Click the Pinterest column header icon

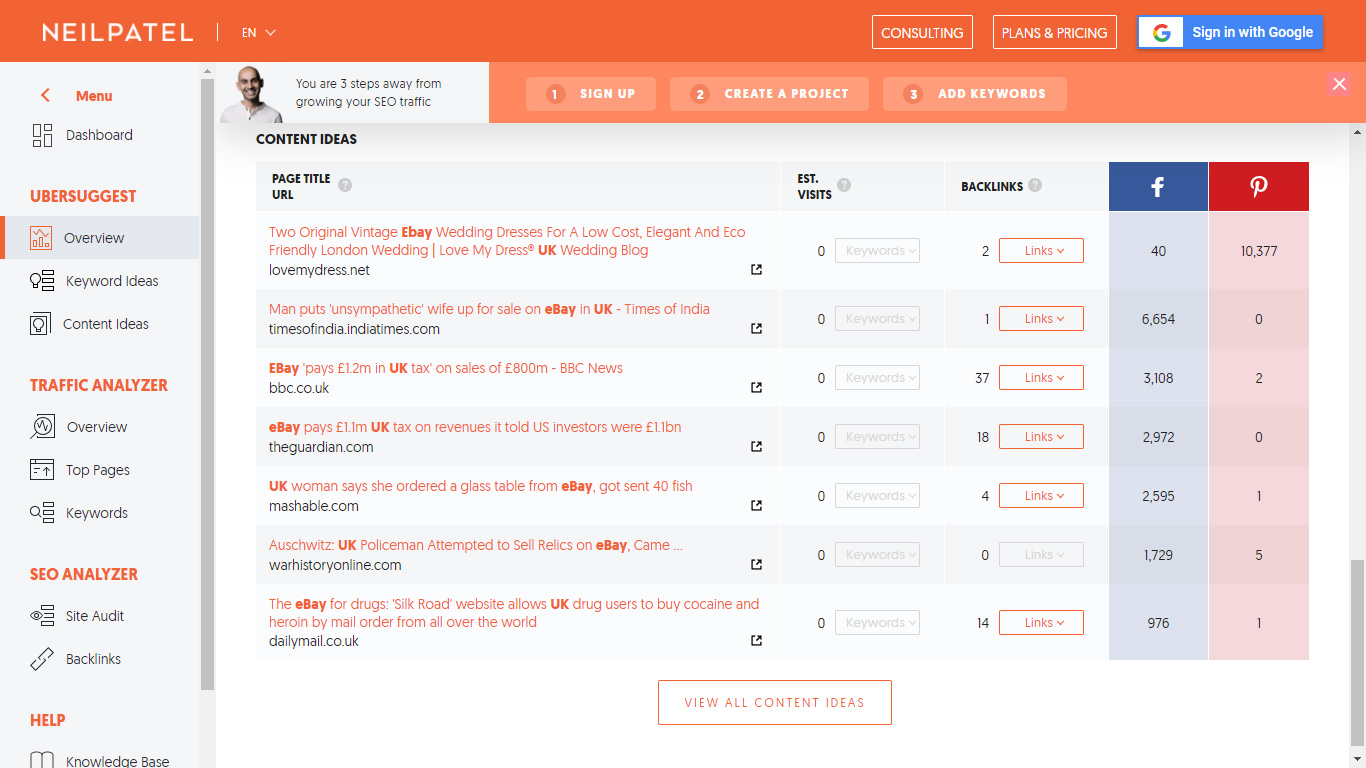point(1258,187)
